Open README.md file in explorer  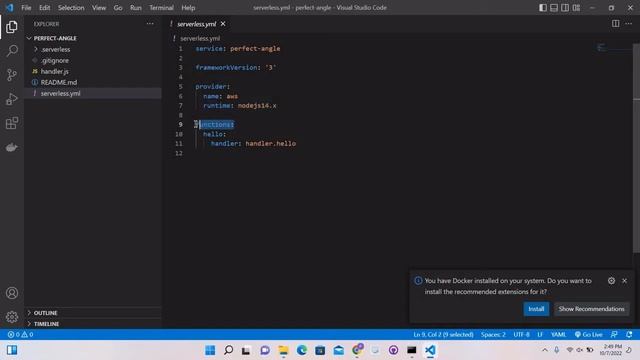coord(93,82)
